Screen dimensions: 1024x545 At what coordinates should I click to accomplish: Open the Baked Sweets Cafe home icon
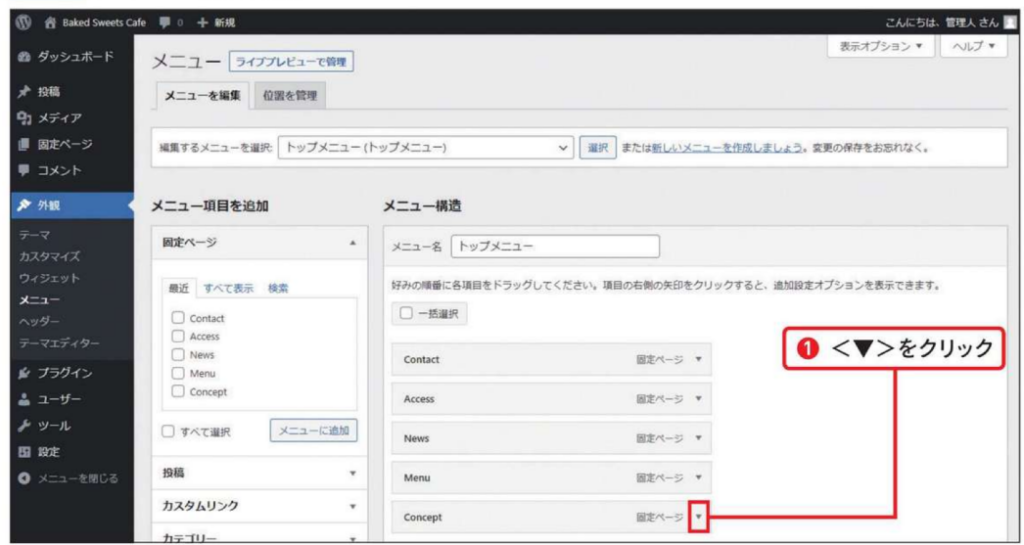pyautogui.click(x=48, y=22)
